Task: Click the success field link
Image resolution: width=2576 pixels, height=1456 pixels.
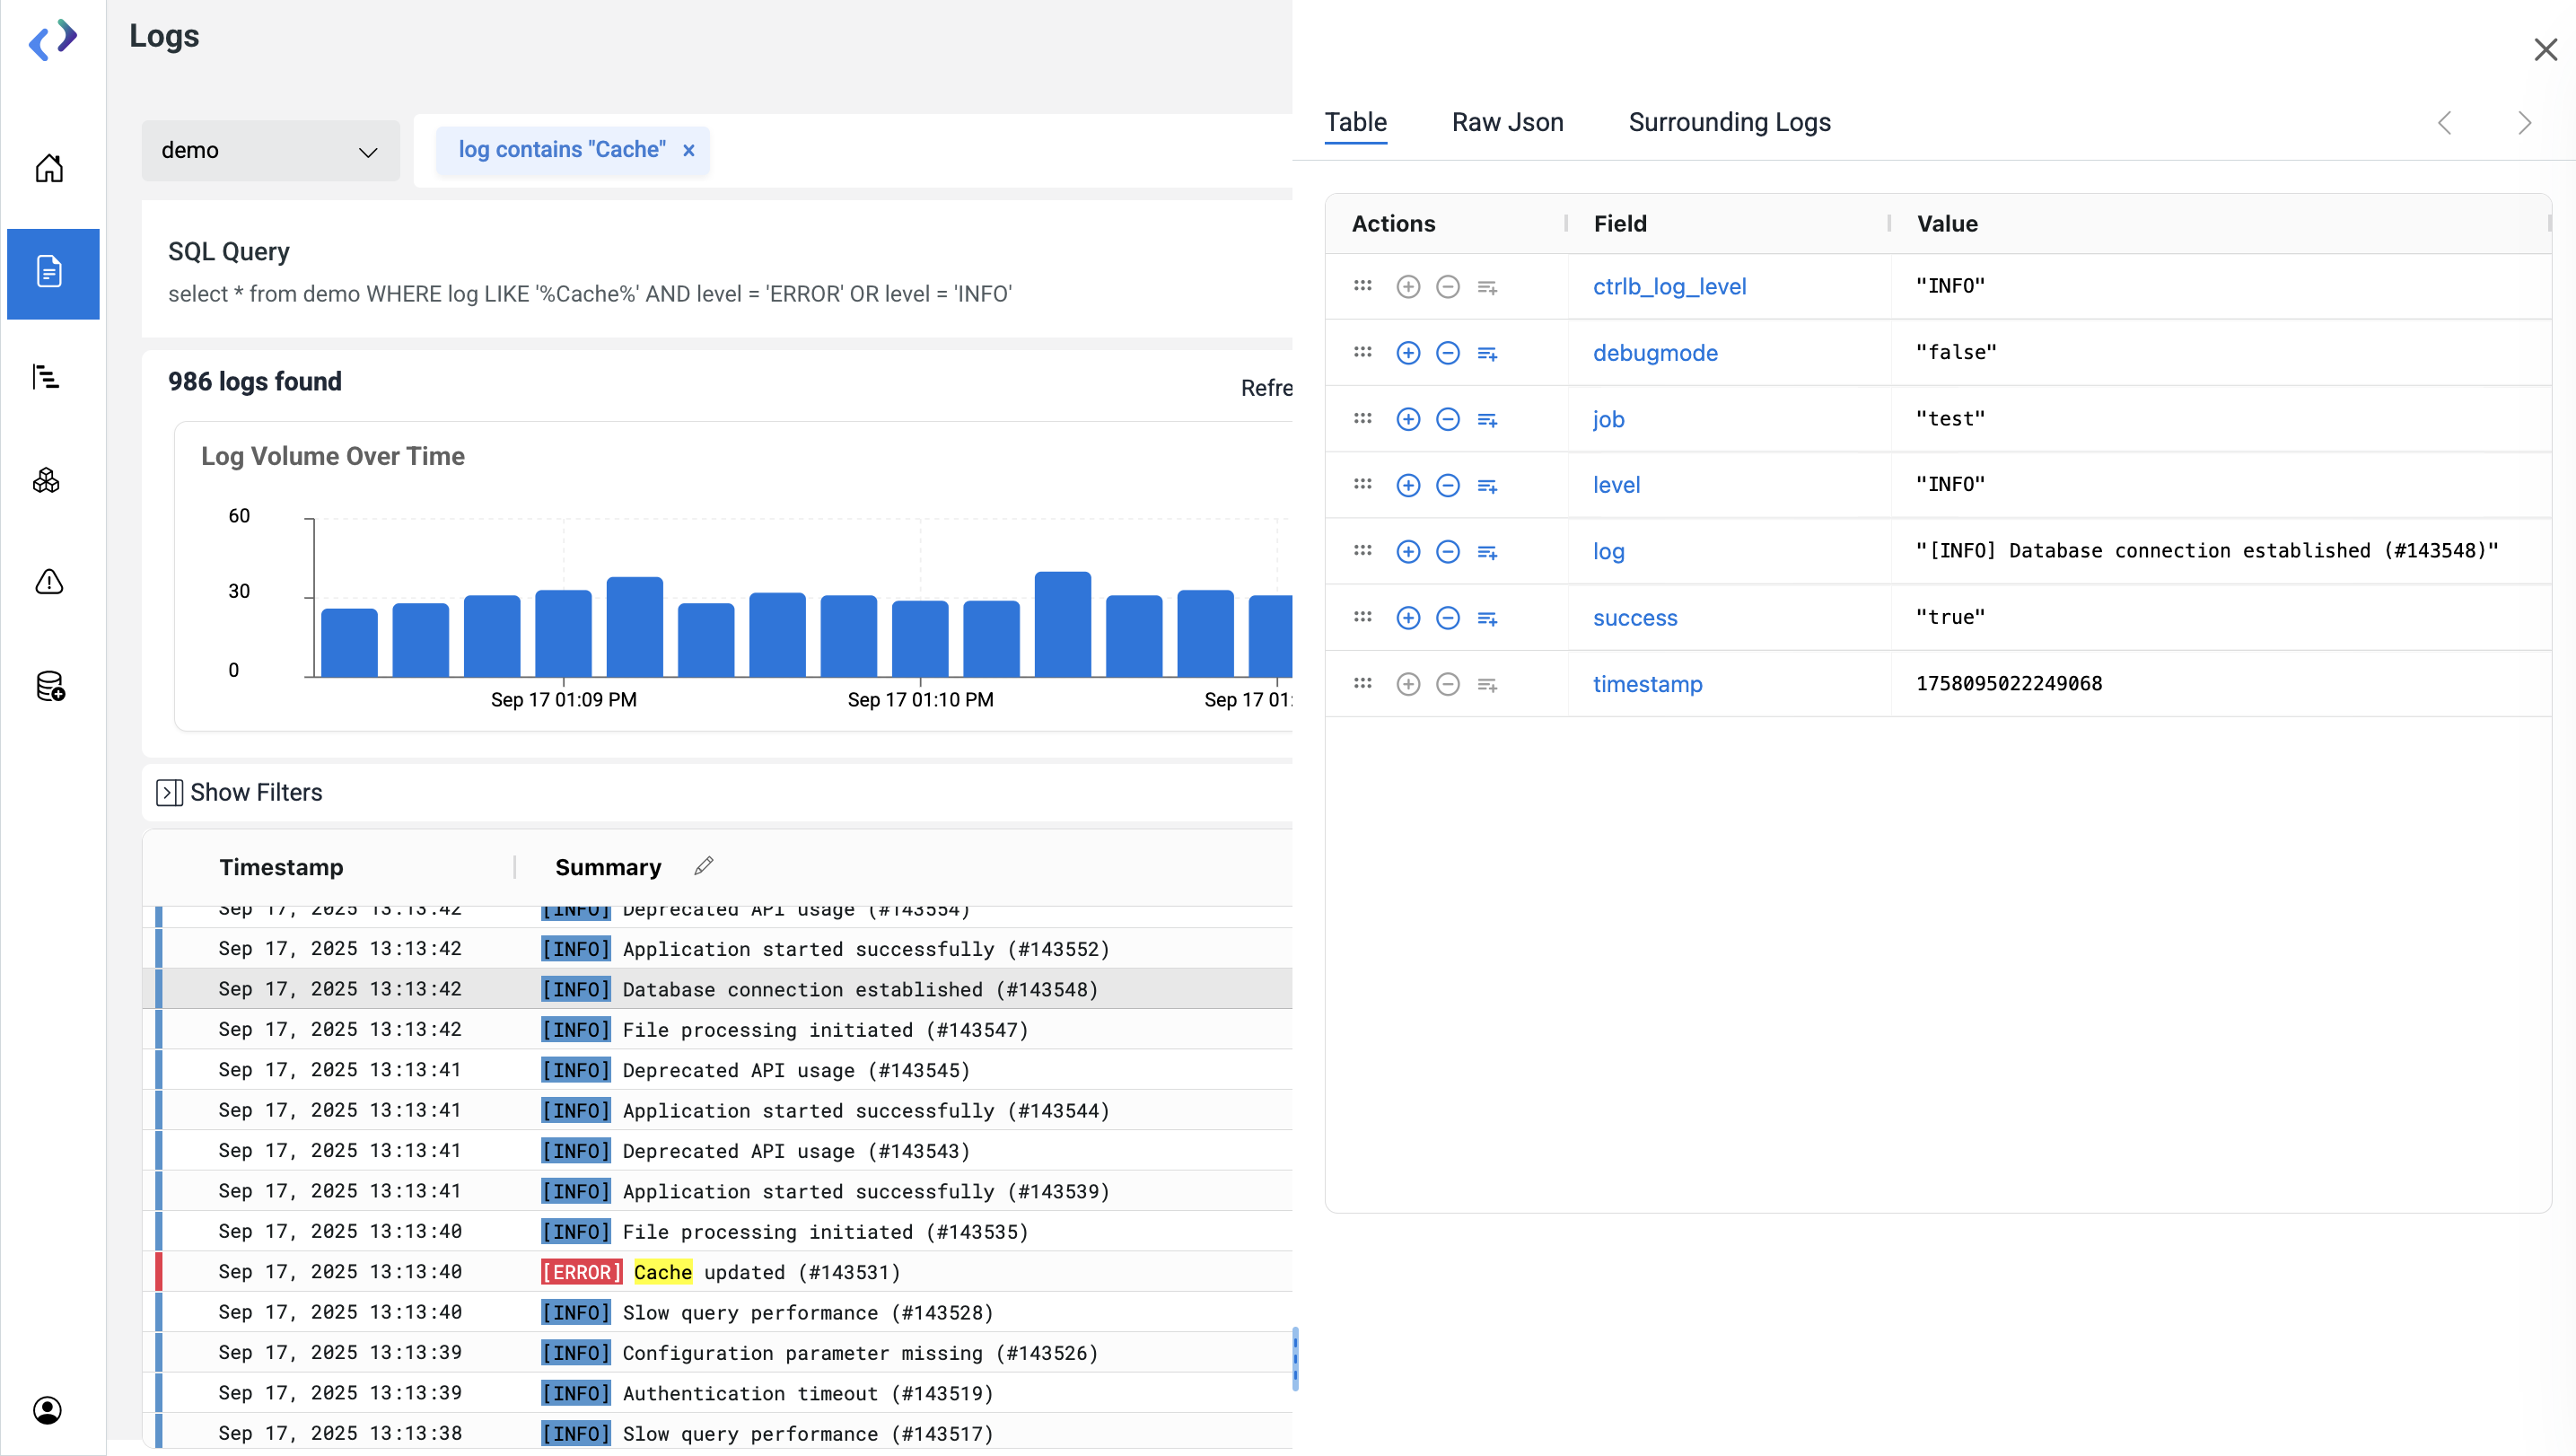Action: point(1635,618)
